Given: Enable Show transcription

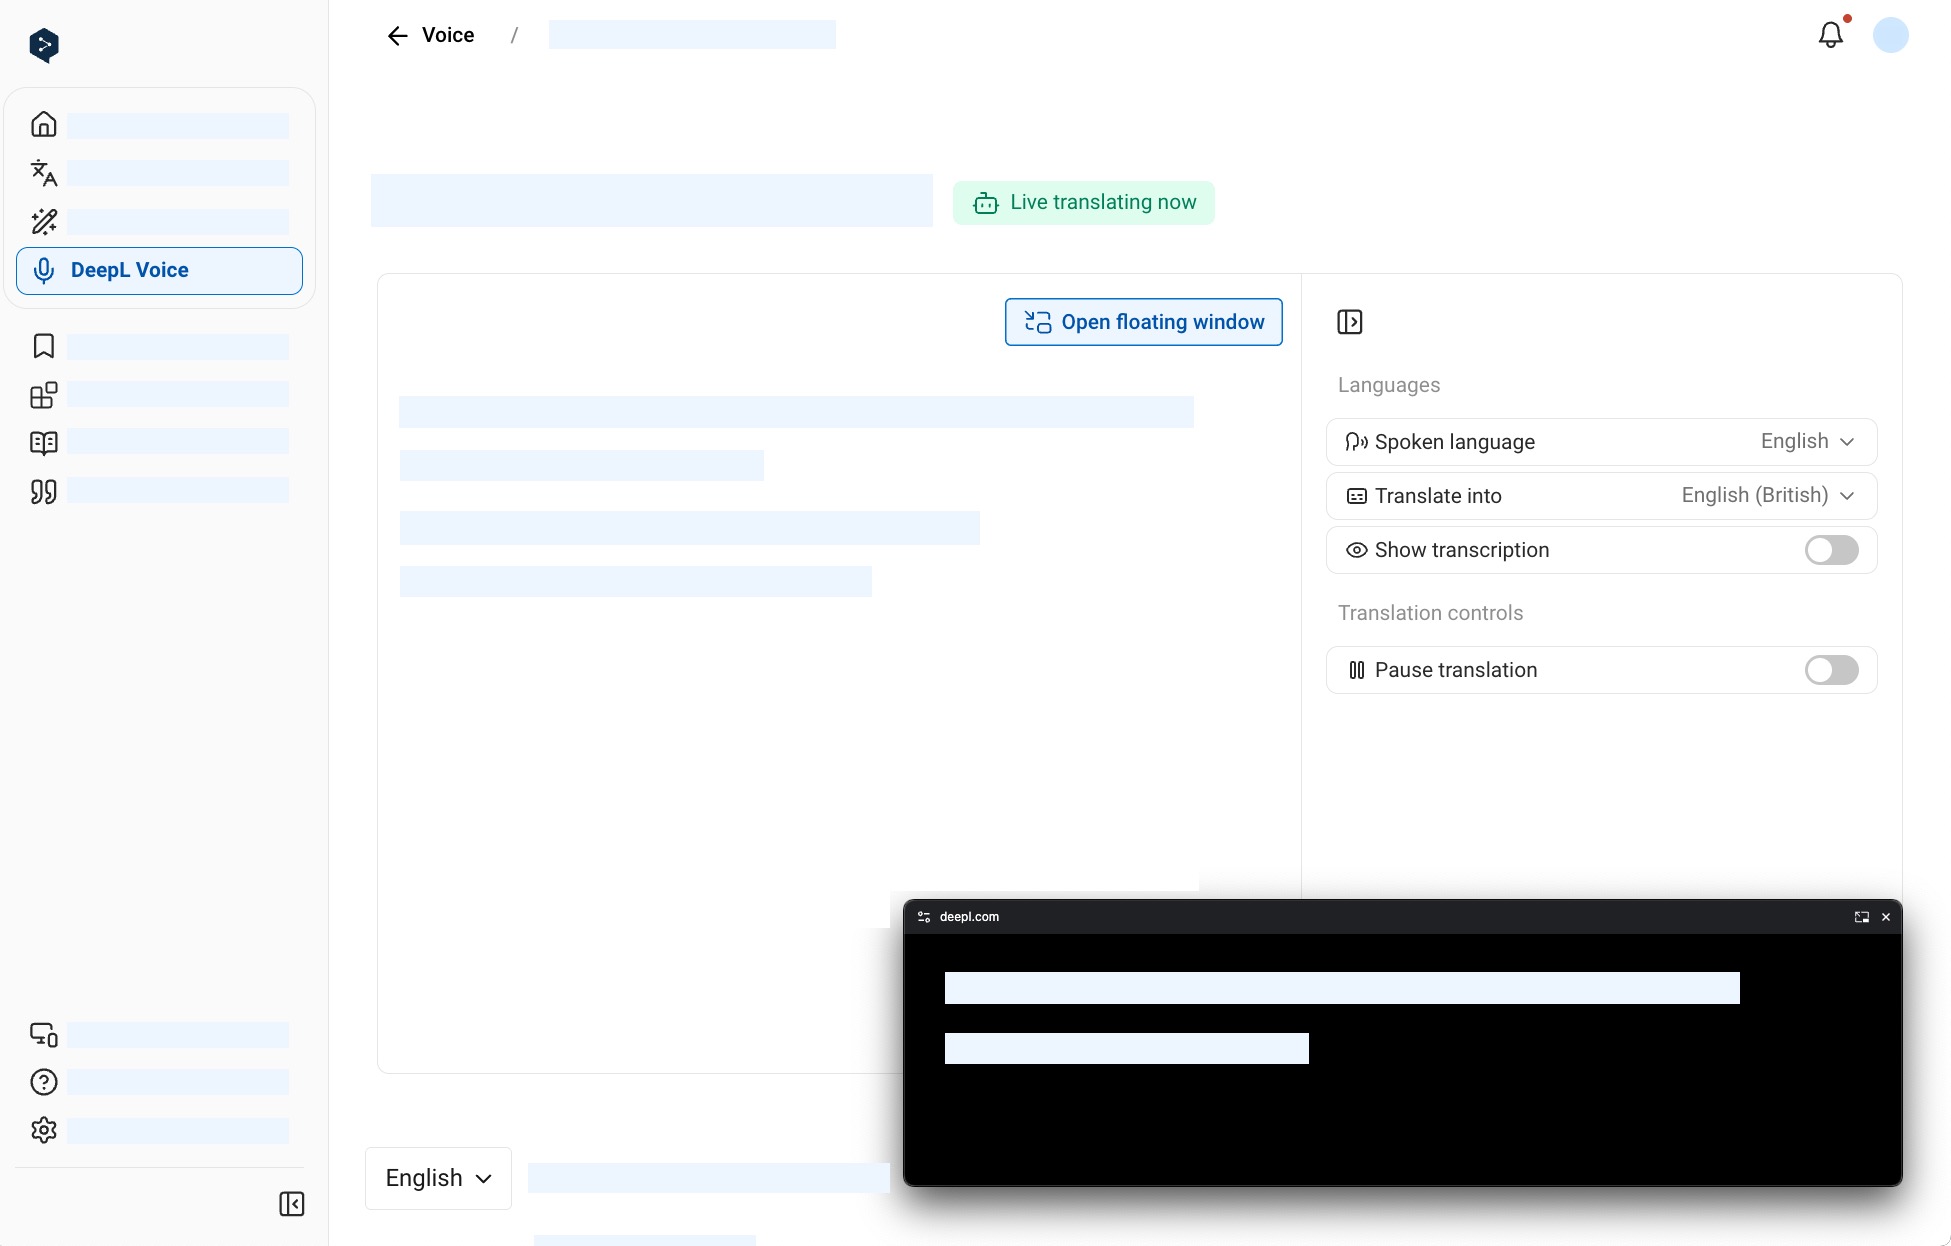Looking at the screenshot, I should click(x=1831, y=550).
